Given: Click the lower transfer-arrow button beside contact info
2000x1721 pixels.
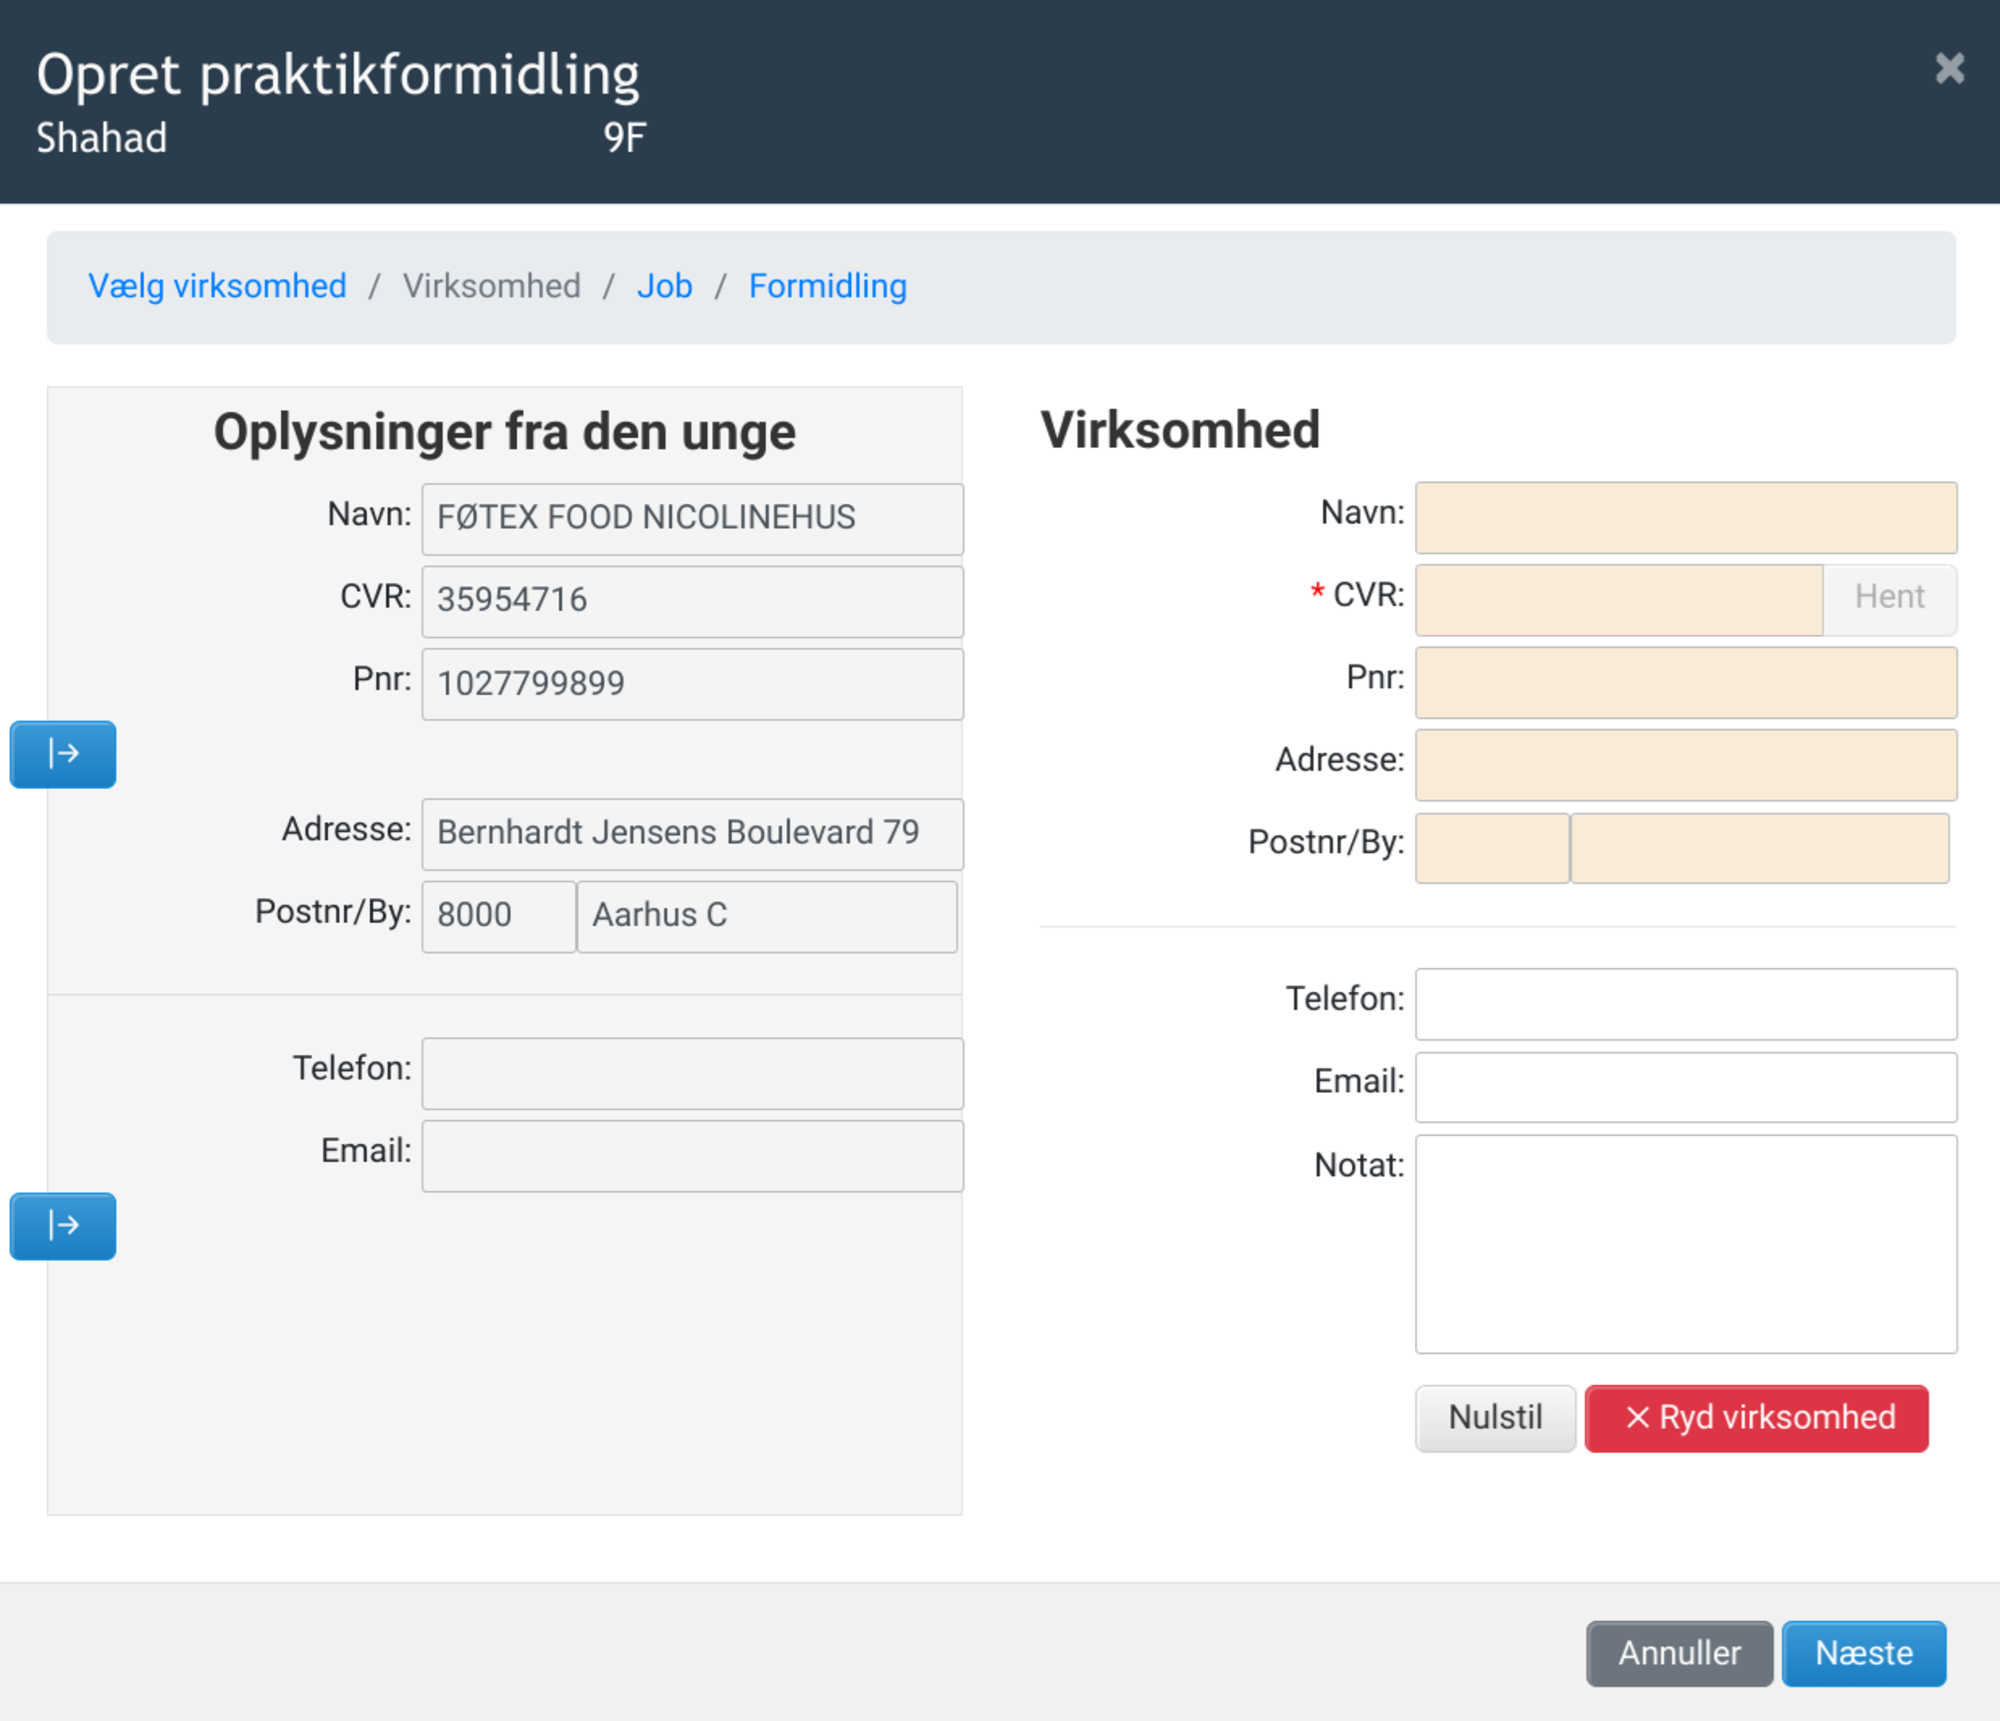Looking at the screenshot, I should pyautogui.click(x=63, y=1226).
